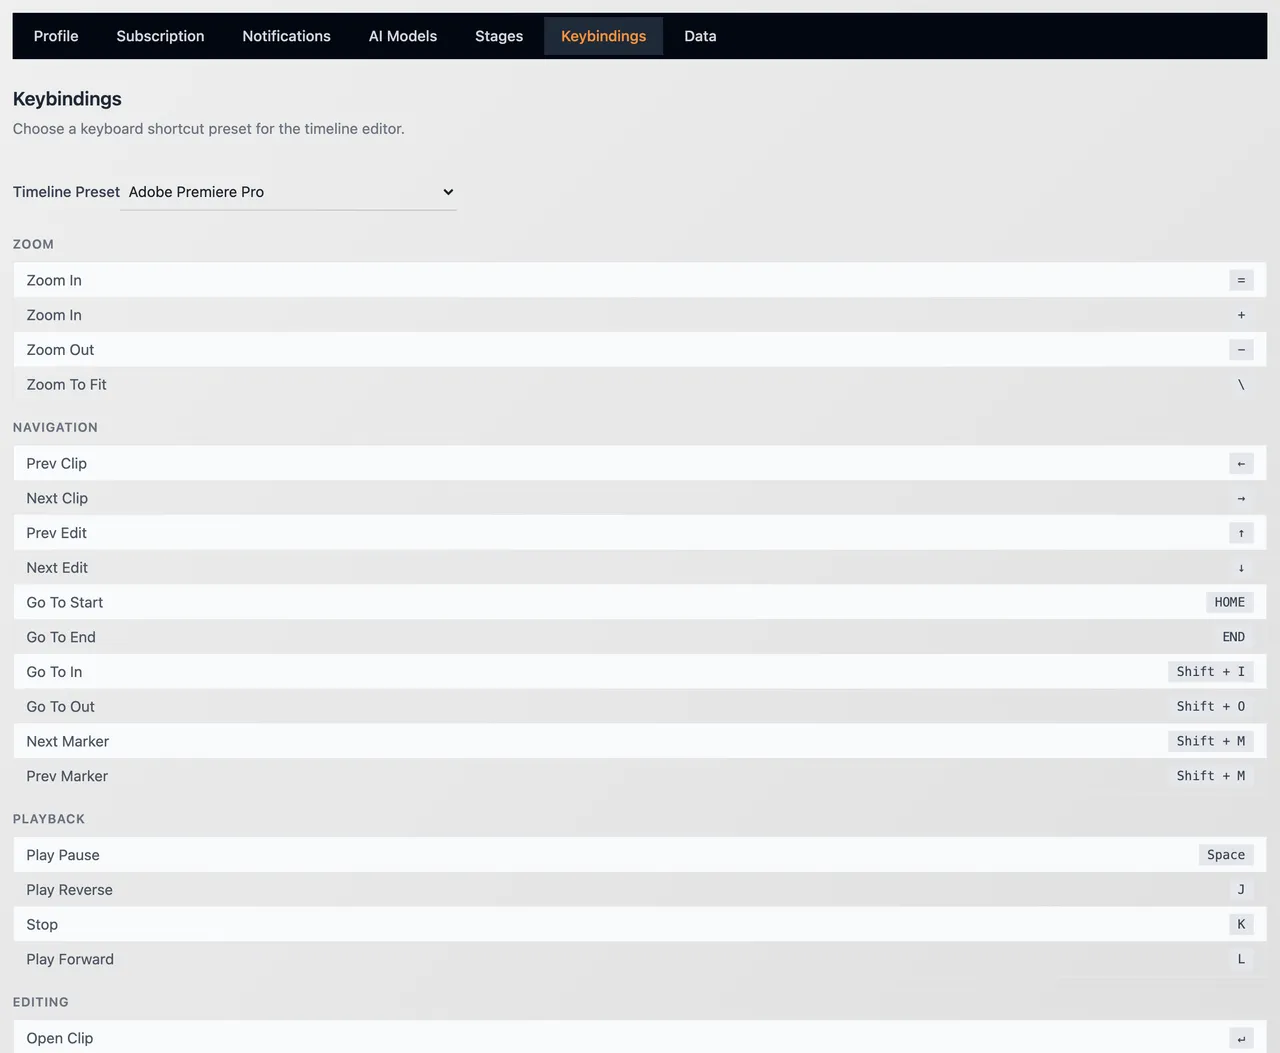Select the Go To Start row label

pos(65,602)
